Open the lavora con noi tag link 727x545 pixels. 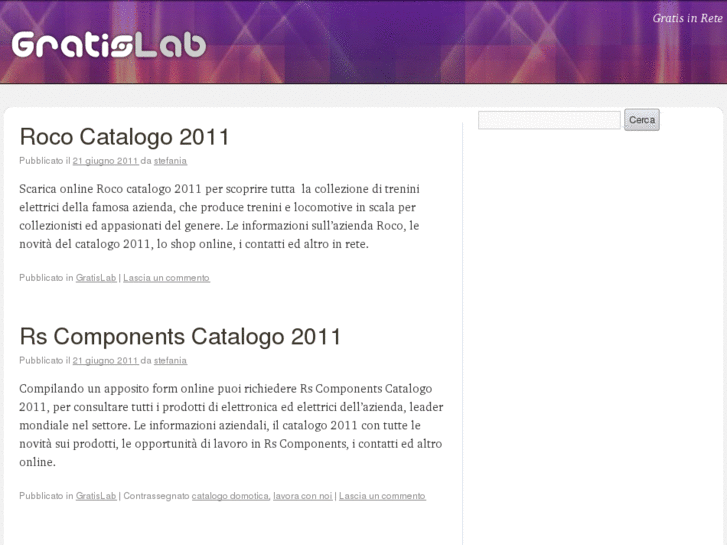302,496
